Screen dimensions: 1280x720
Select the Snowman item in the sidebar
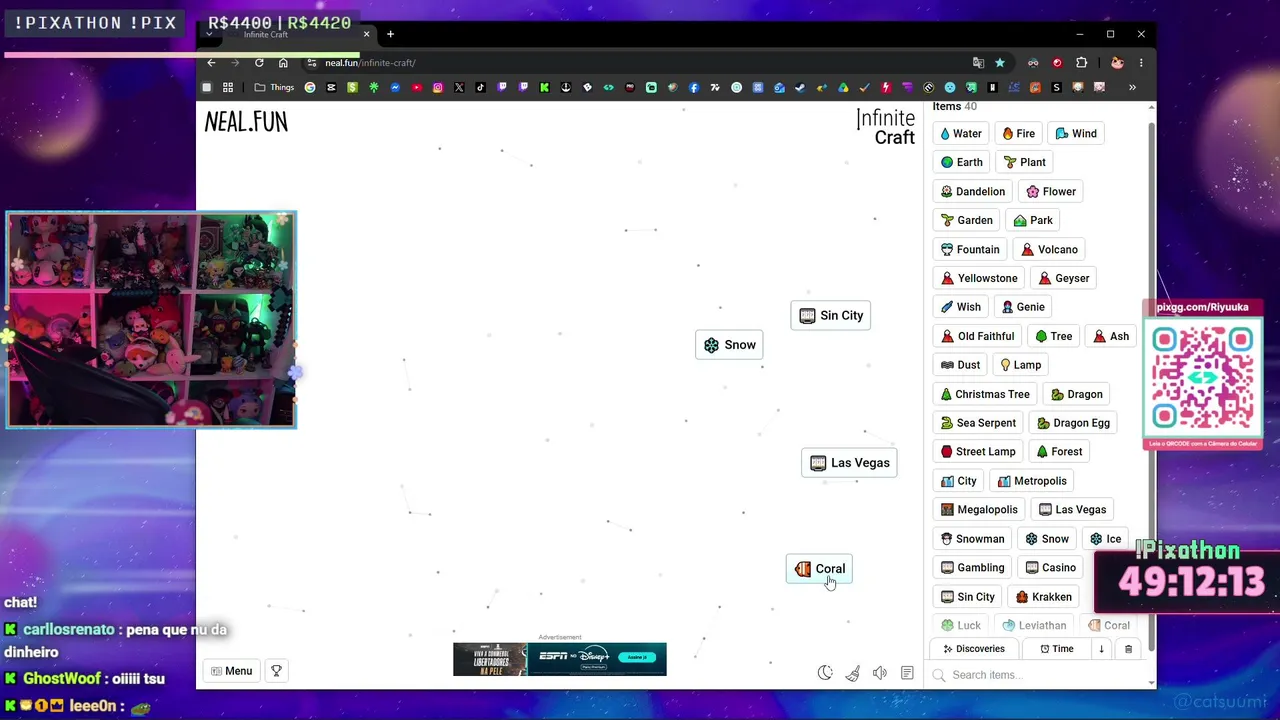[972, 539]
